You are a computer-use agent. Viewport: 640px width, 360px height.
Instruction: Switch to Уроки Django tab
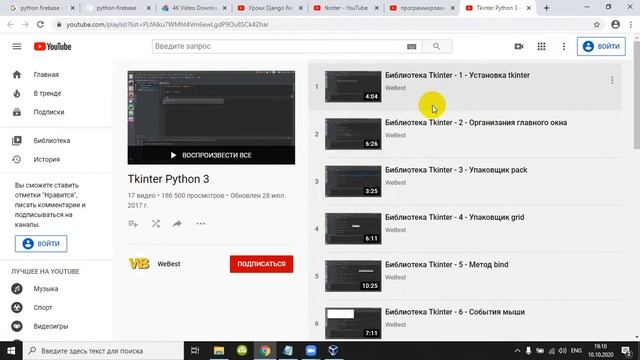click(269, 8)
